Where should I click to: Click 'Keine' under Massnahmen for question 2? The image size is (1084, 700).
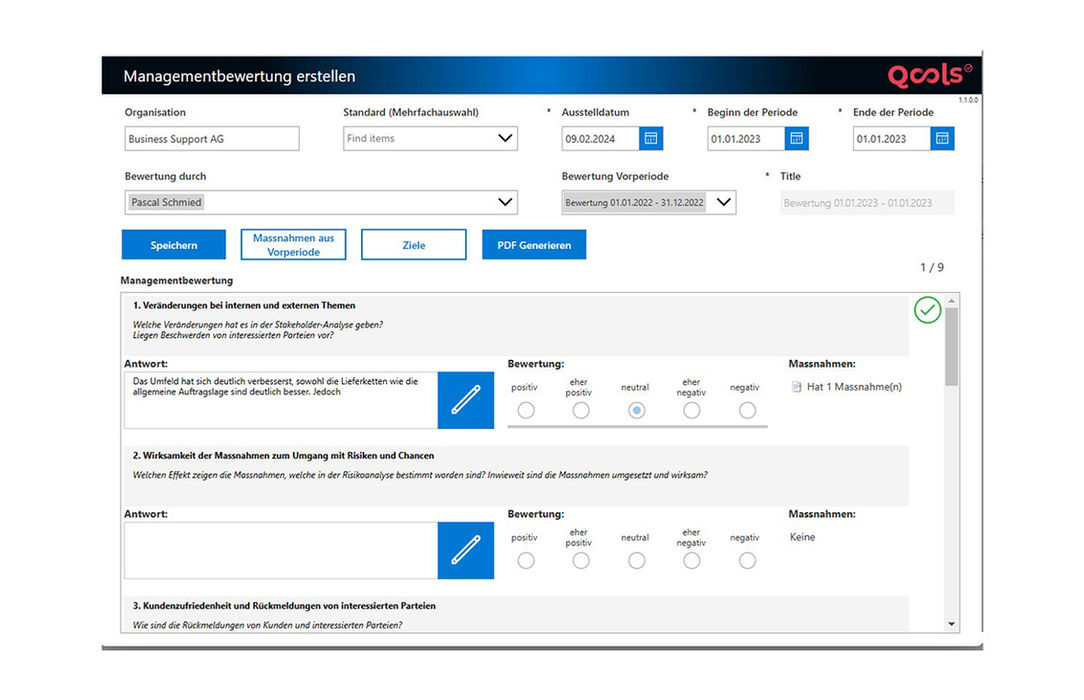(x=802, y=537)
